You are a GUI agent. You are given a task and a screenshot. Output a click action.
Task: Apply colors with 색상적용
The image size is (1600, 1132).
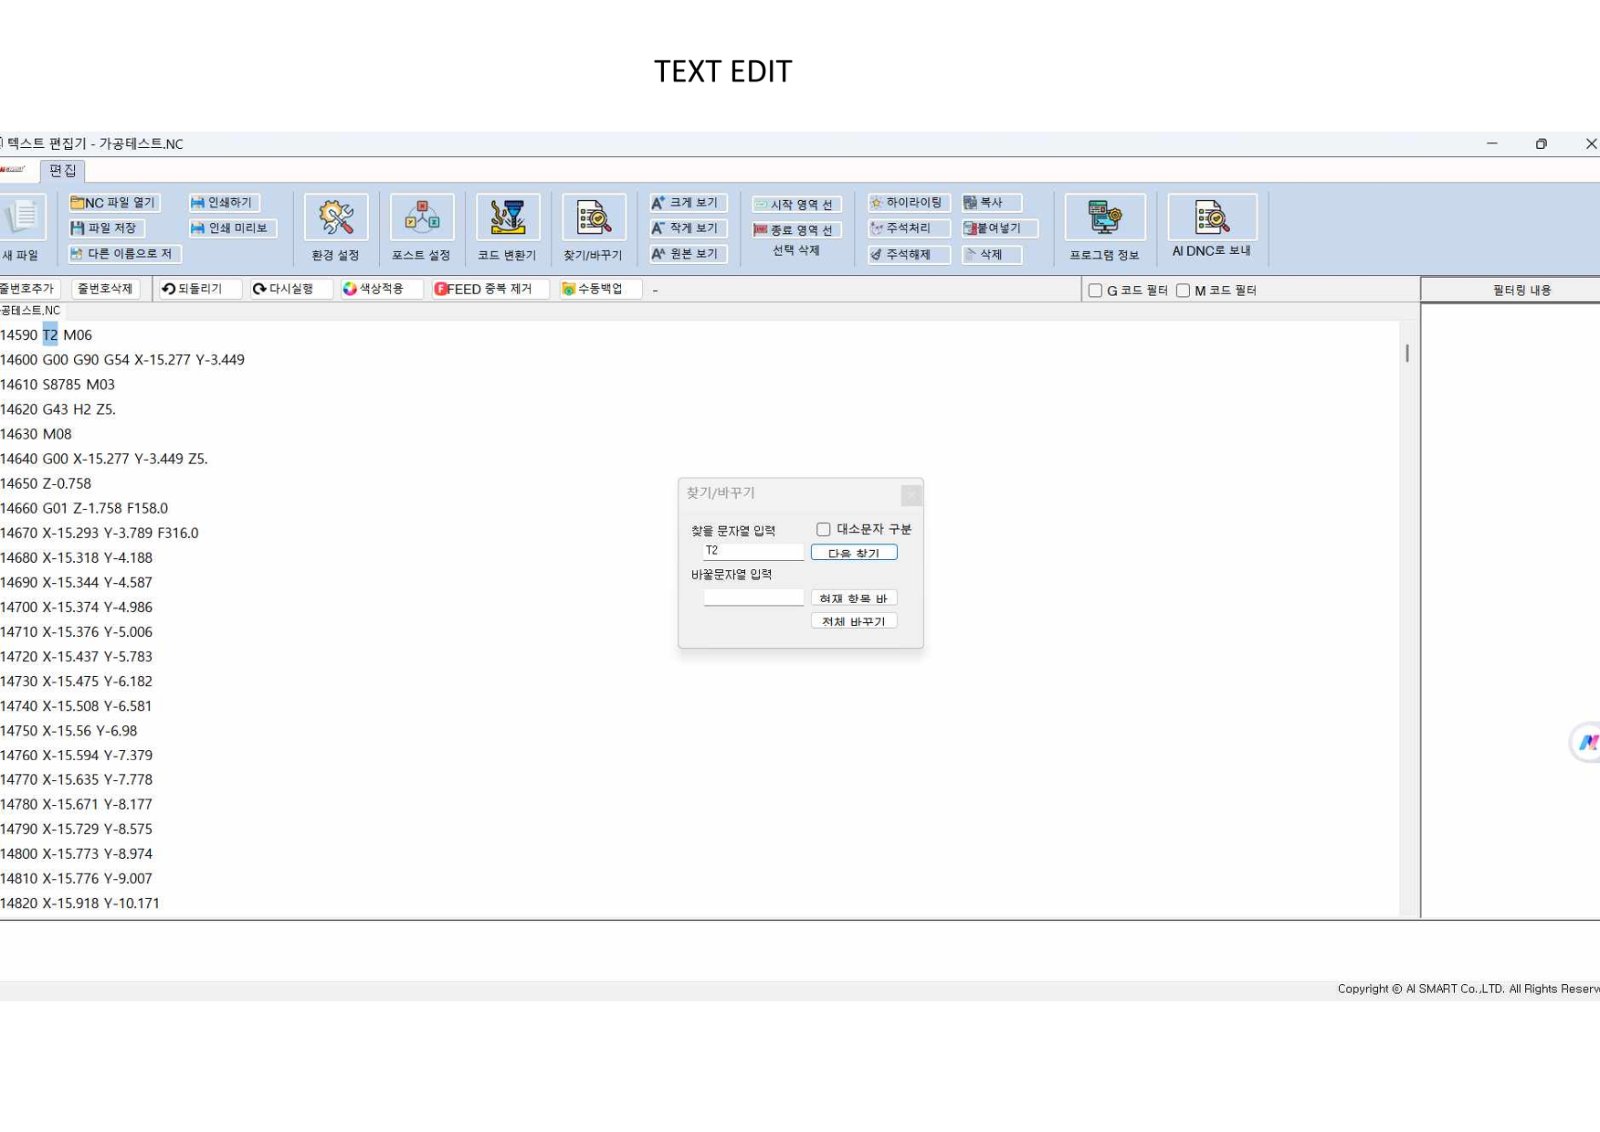[380, 288]
